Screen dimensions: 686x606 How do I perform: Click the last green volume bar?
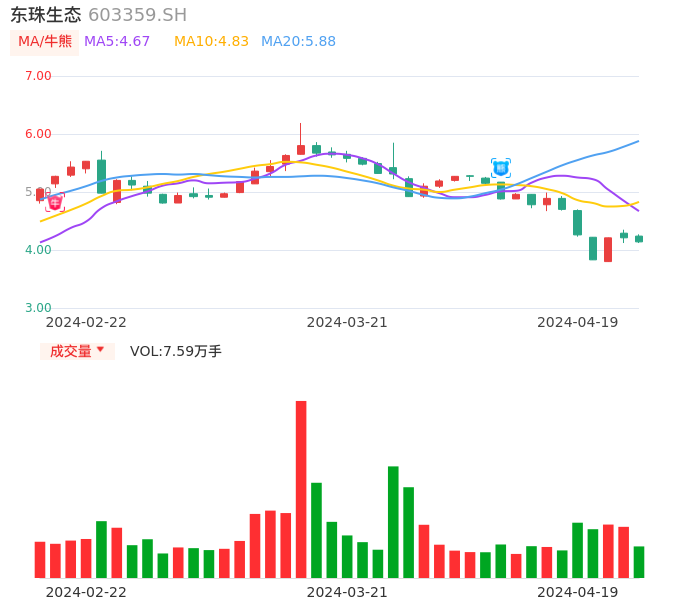pos(639,562)
